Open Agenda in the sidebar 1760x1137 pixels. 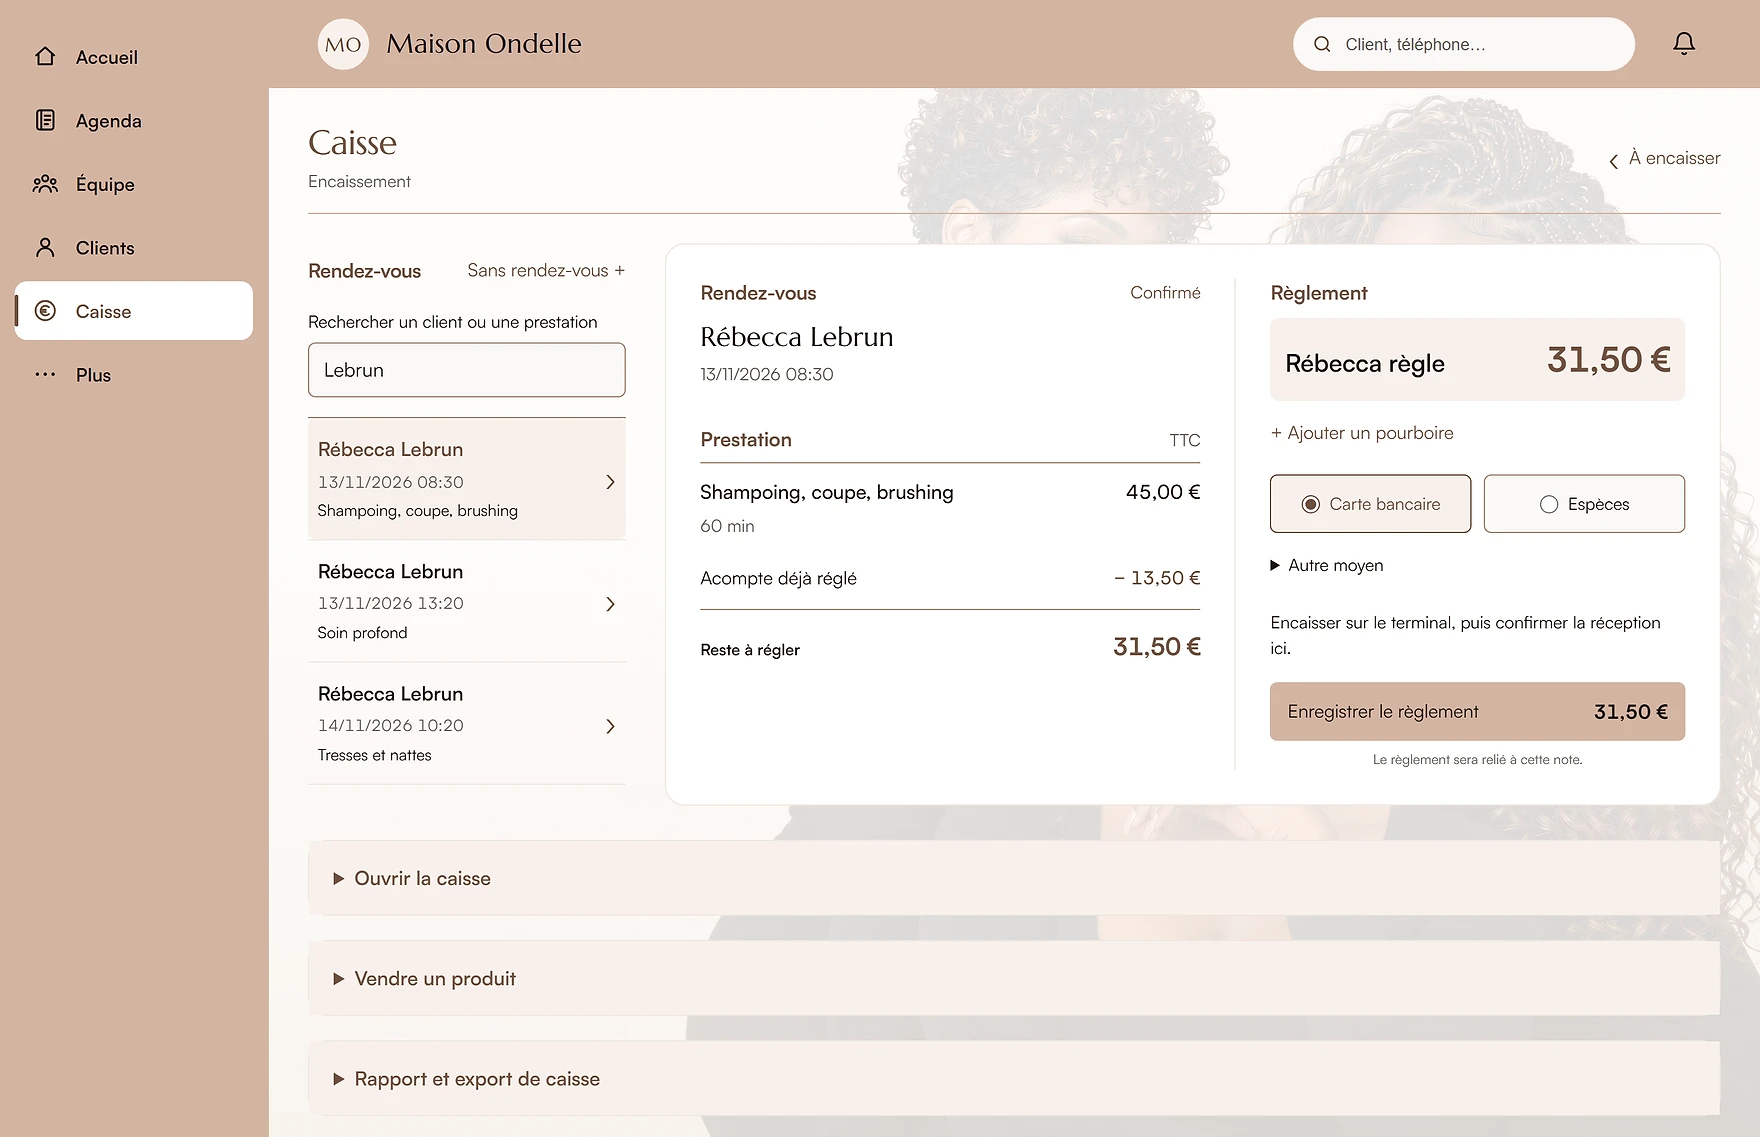(x=134, y=121)
